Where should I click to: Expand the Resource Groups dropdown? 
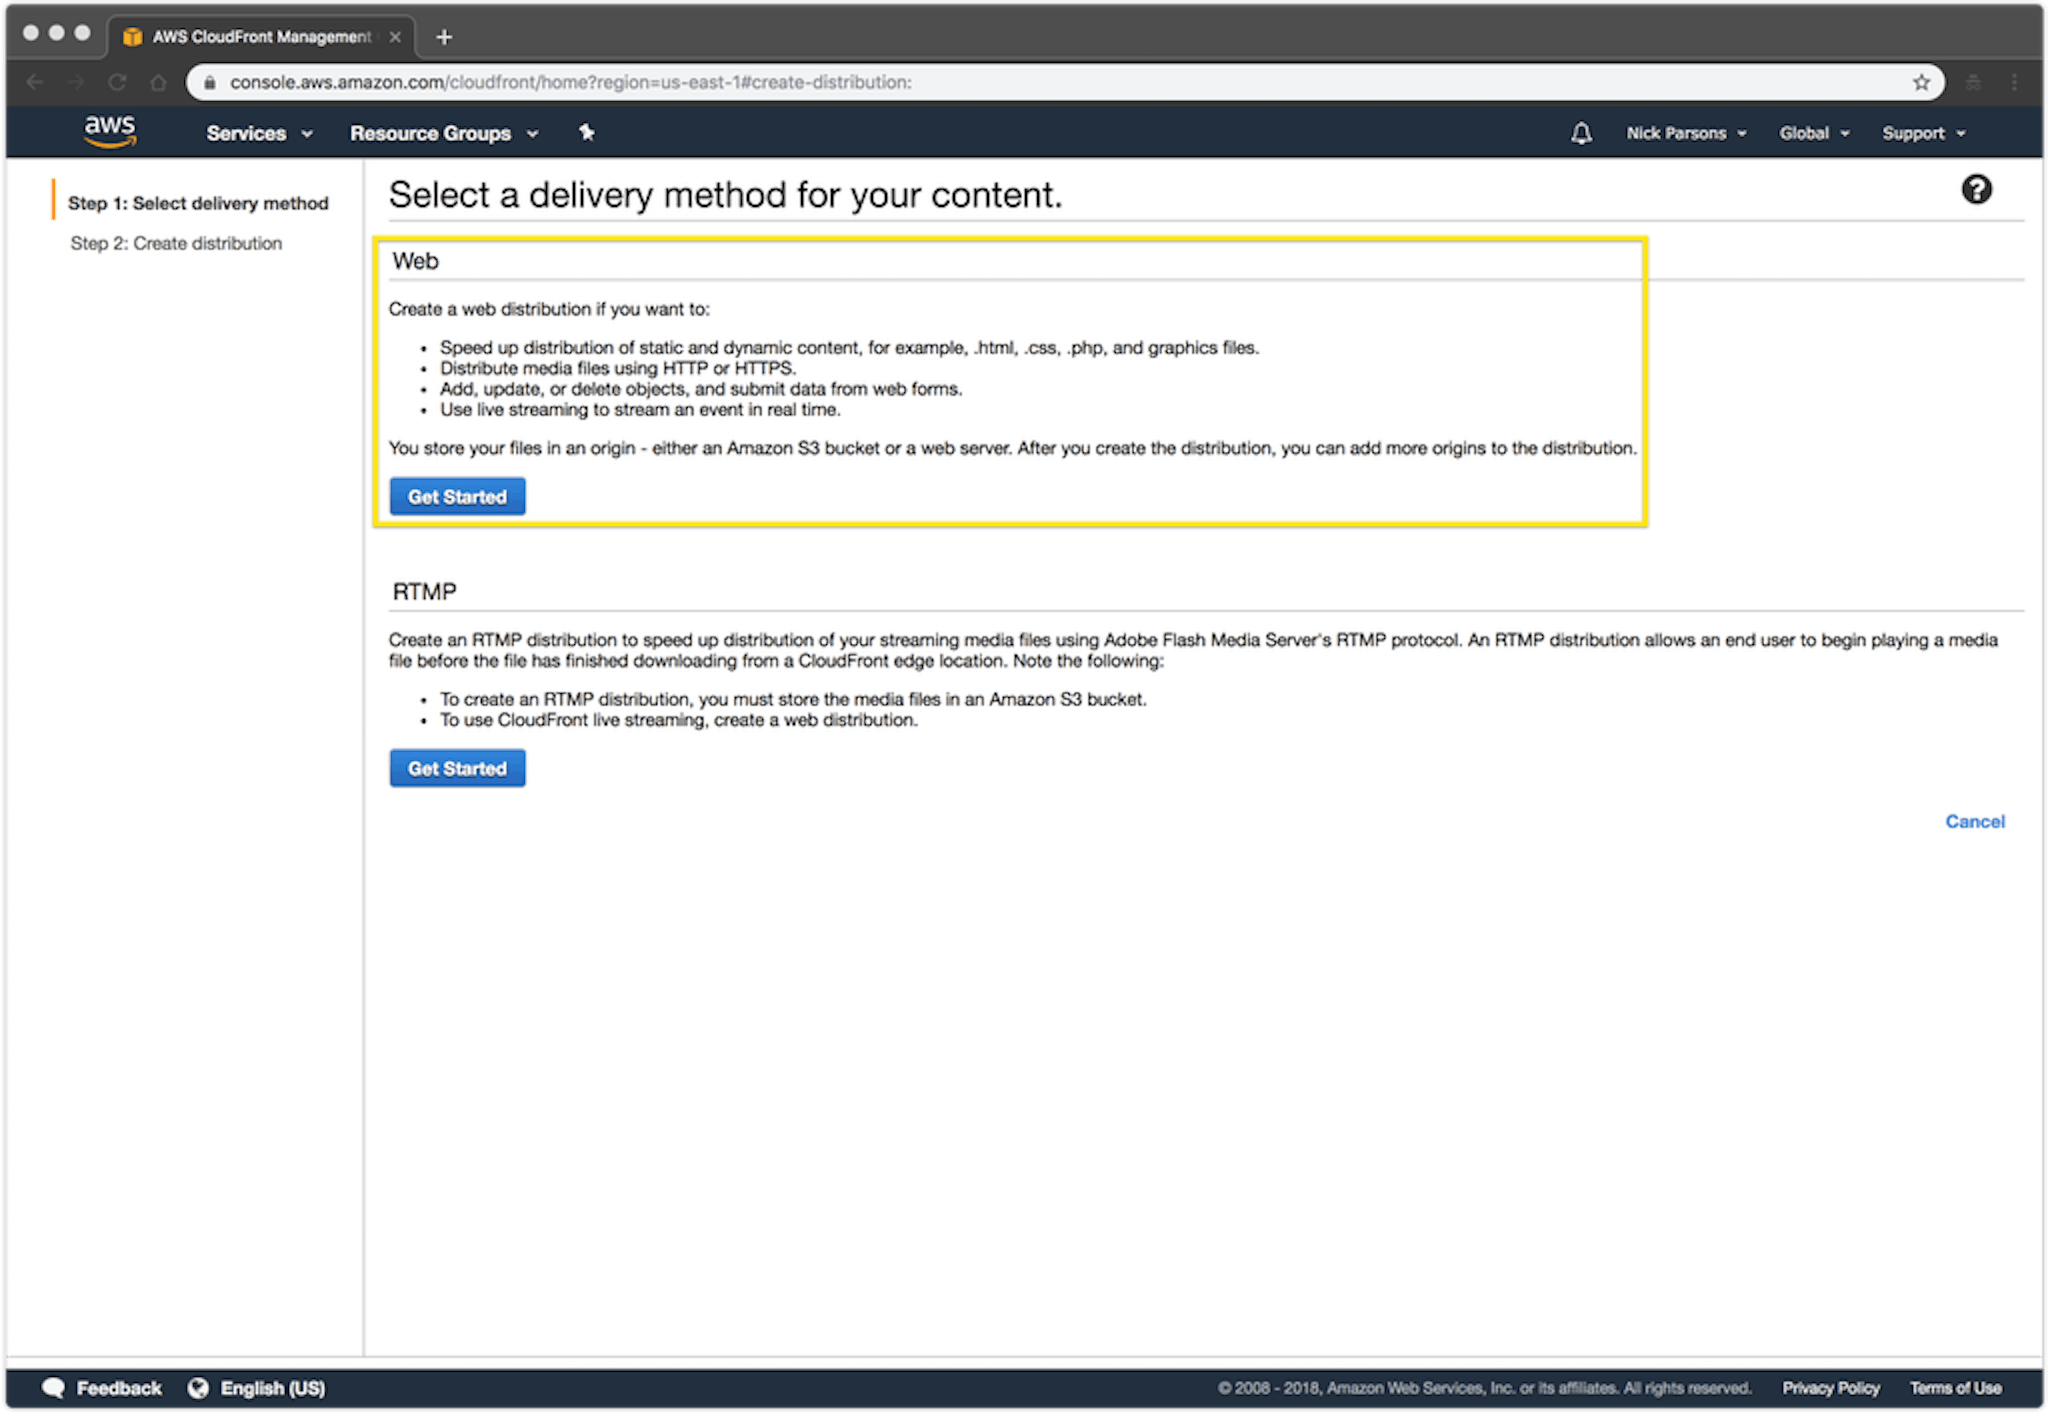[444, 133]
